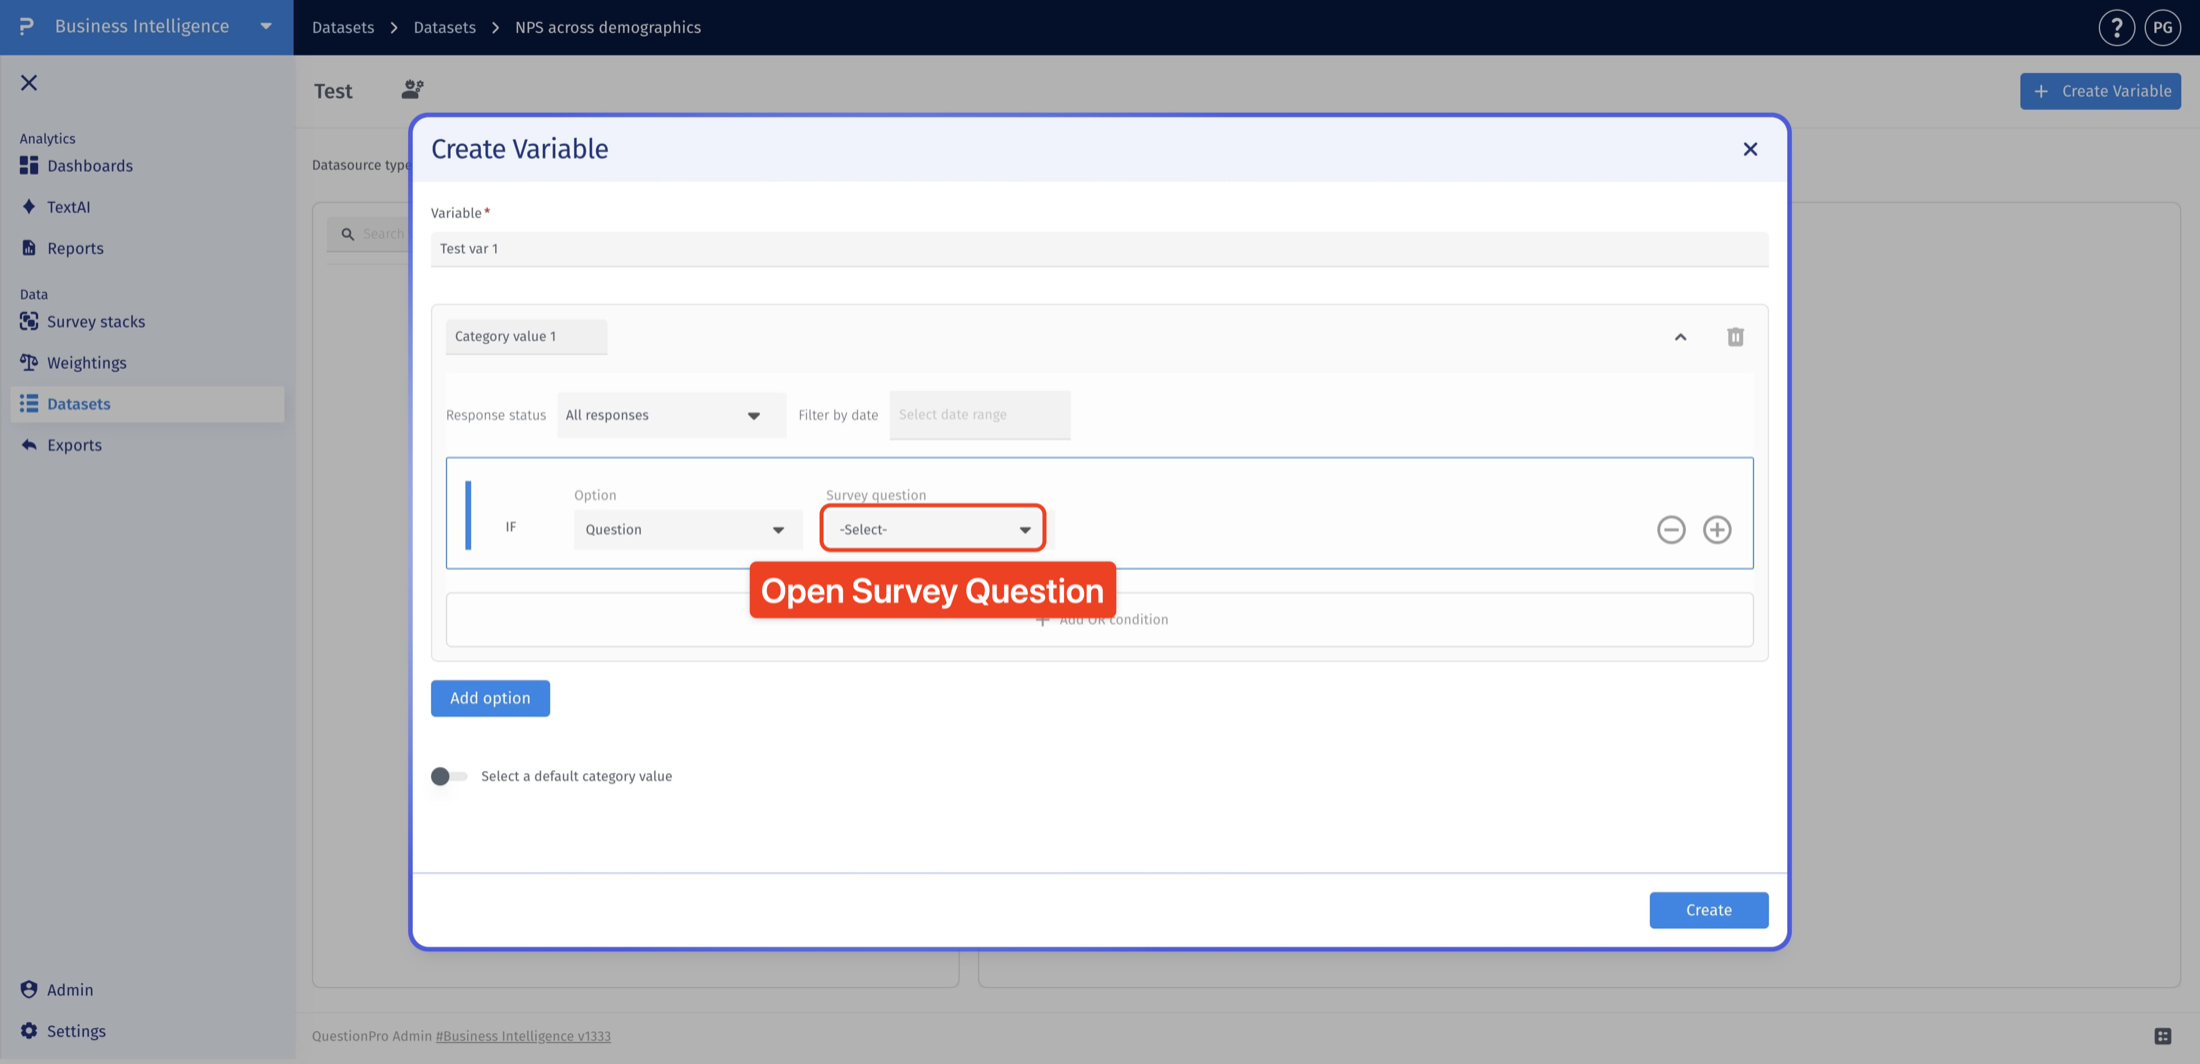Click the Settings gear icon
The height and width of the screenshot is (1064, 2200).
pyautogui.click(x=29, y=1030)
